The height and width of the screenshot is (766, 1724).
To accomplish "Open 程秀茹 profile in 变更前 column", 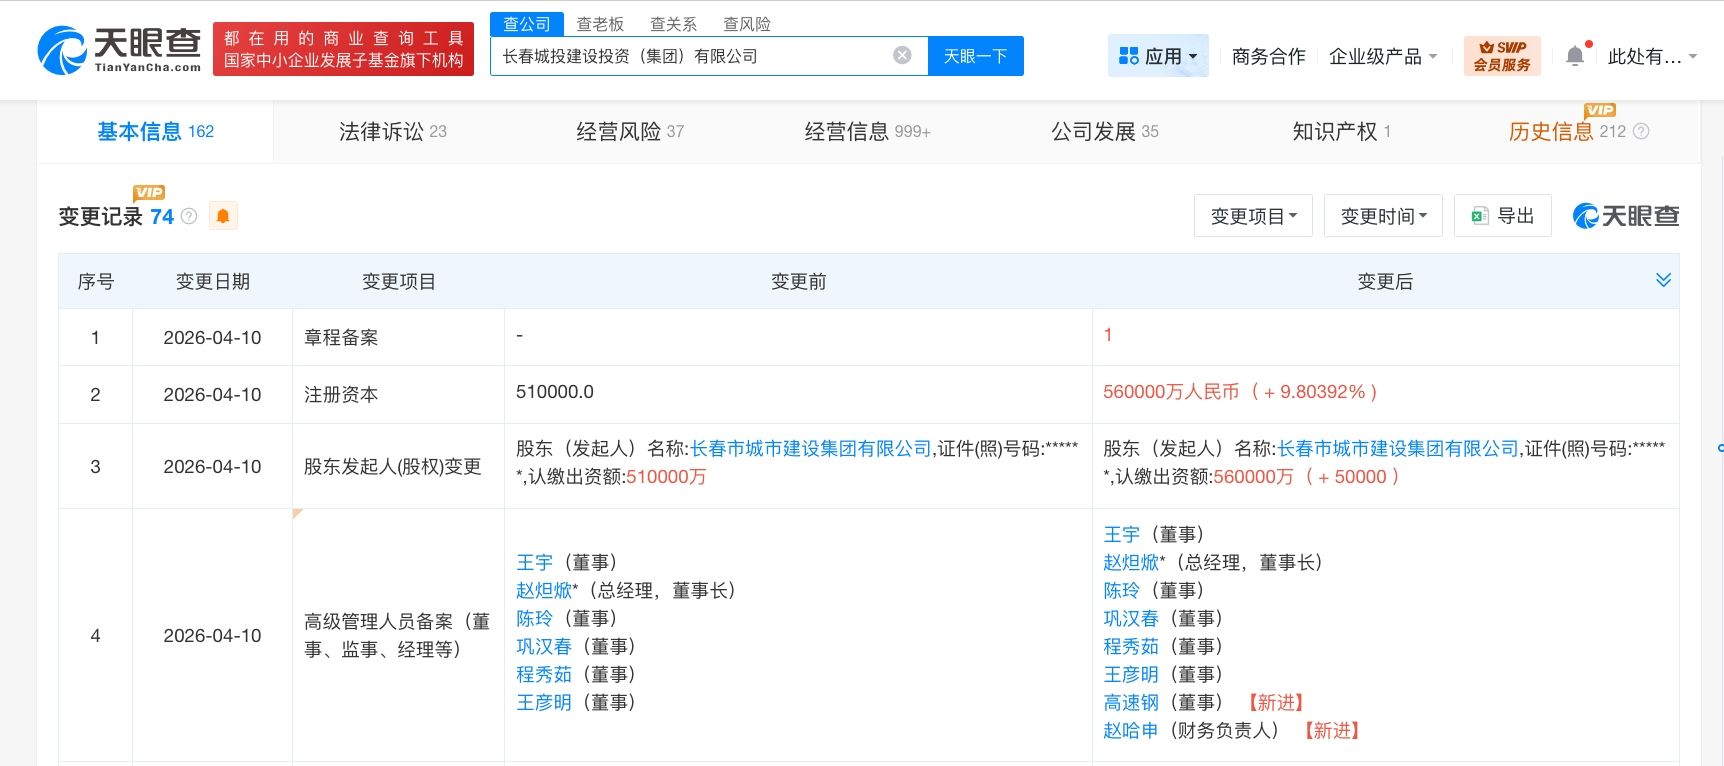I will coord(544,674).
